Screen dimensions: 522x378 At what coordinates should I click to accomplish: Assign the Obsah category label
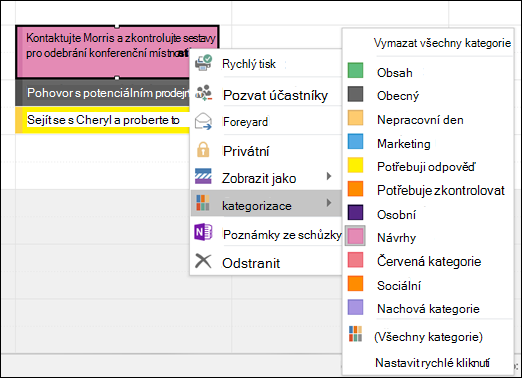click(394, 73)
